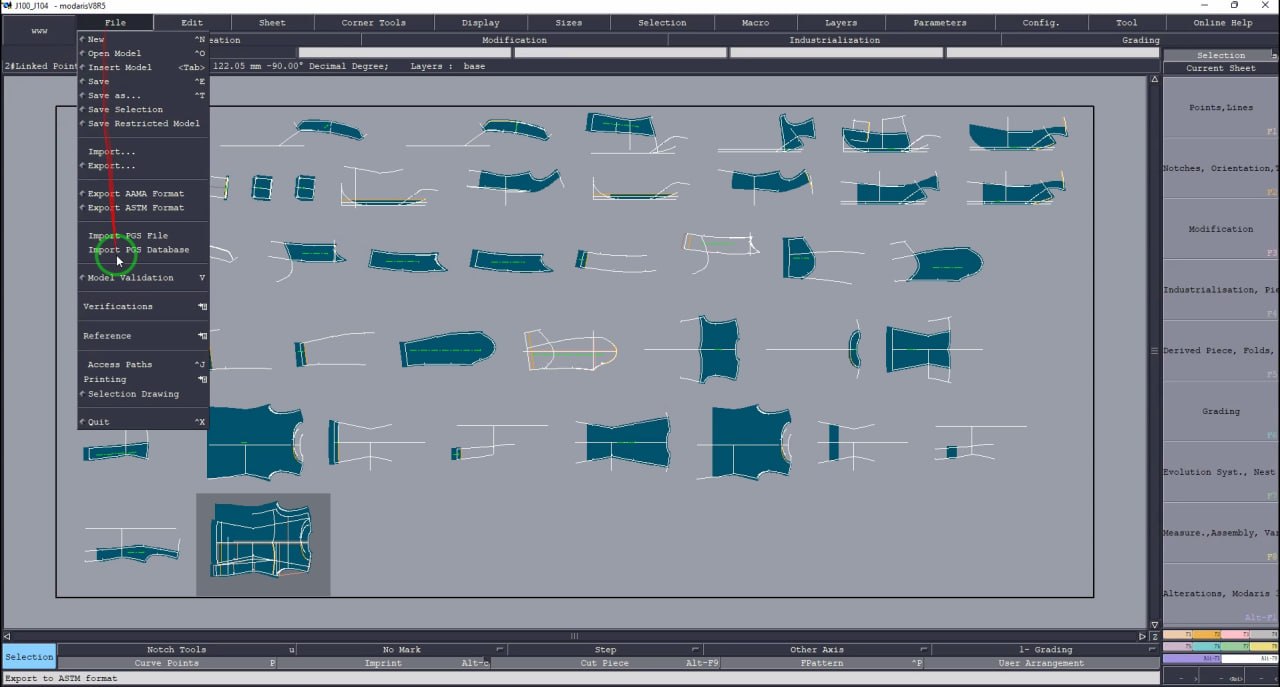Screen dimensions: 1280x687
Task: Toggle Imprint display
Action: pyautogui.click(x=384, y=663)
